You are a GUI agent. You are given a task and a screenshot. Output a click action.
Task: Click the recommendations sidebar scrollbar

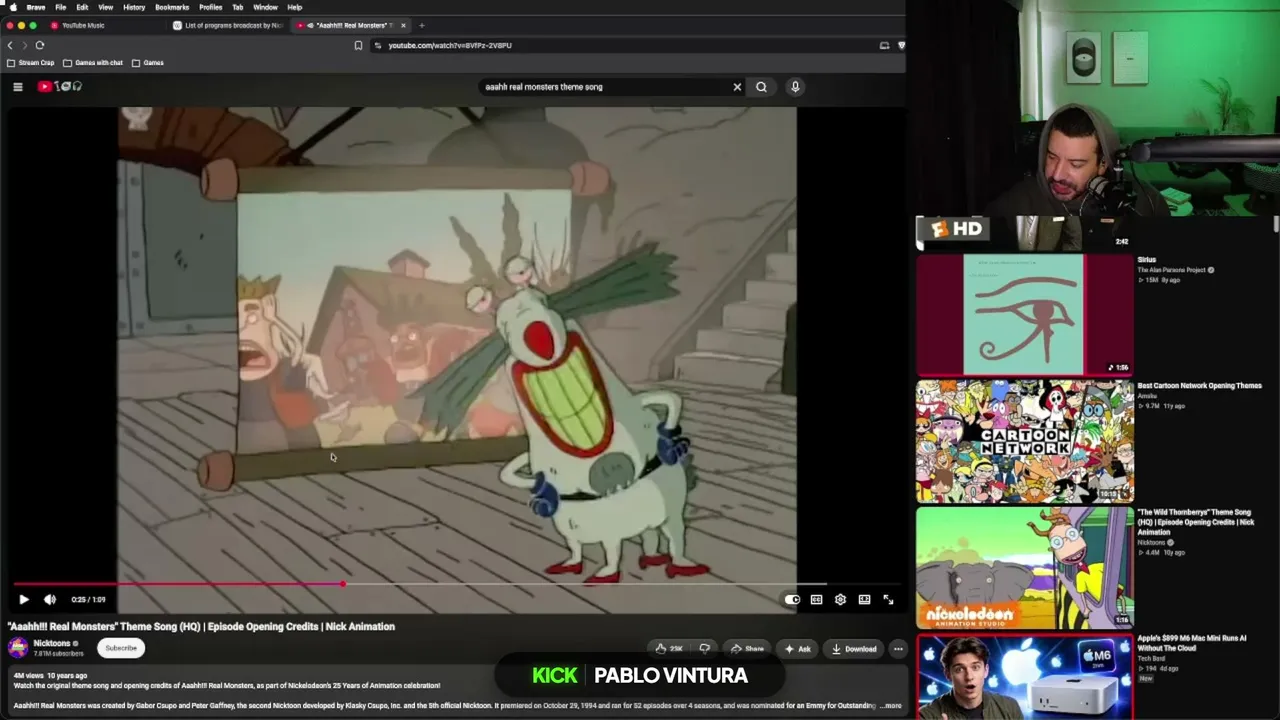click(x=1276, y=225)
